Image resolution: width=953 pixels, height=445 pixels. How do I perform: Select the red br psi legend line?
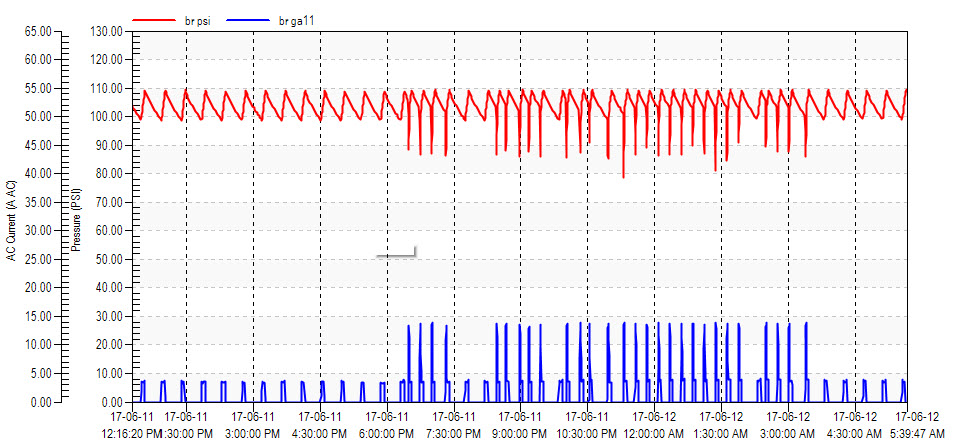[154, 20]
